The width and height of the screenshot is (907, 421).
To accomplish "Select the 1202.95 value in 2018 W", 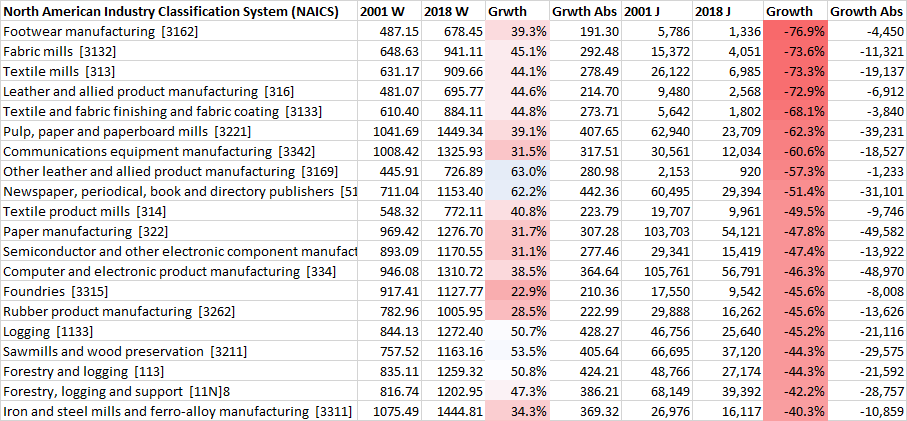I will point(454,392).
